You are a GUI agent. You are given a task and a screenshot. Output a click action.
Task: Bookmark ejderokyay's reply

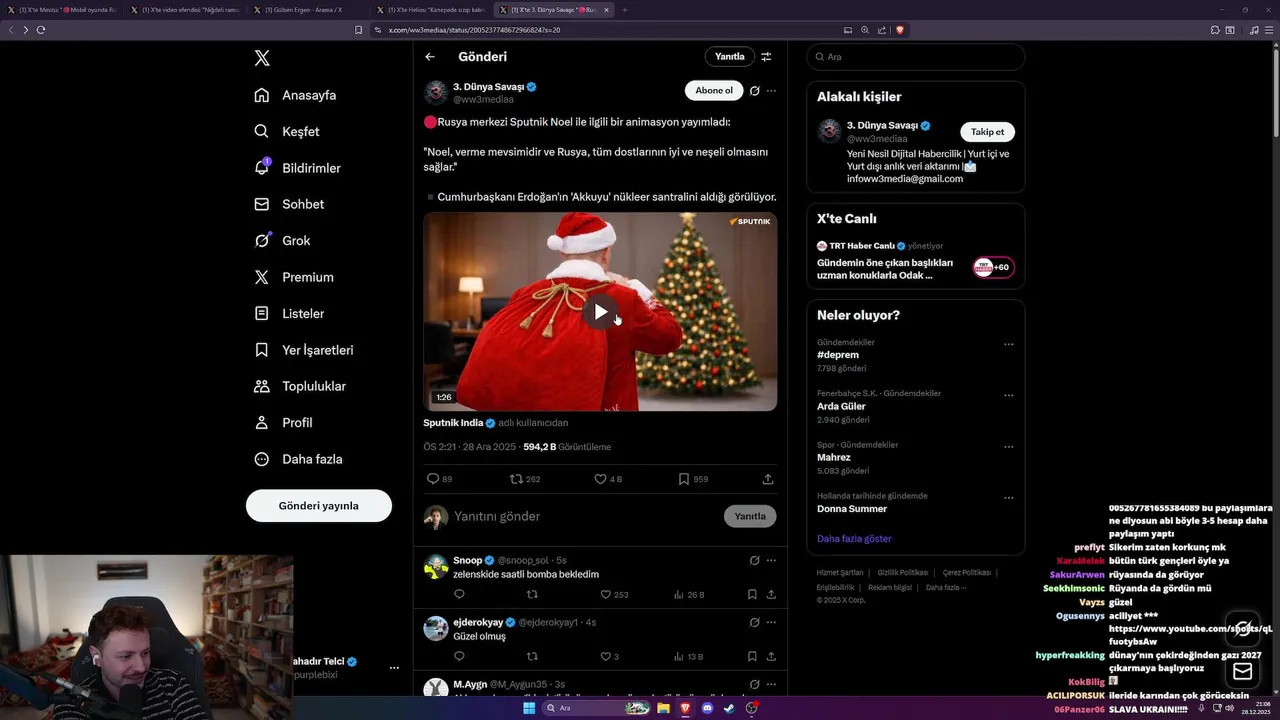click(x=752, y=656)
